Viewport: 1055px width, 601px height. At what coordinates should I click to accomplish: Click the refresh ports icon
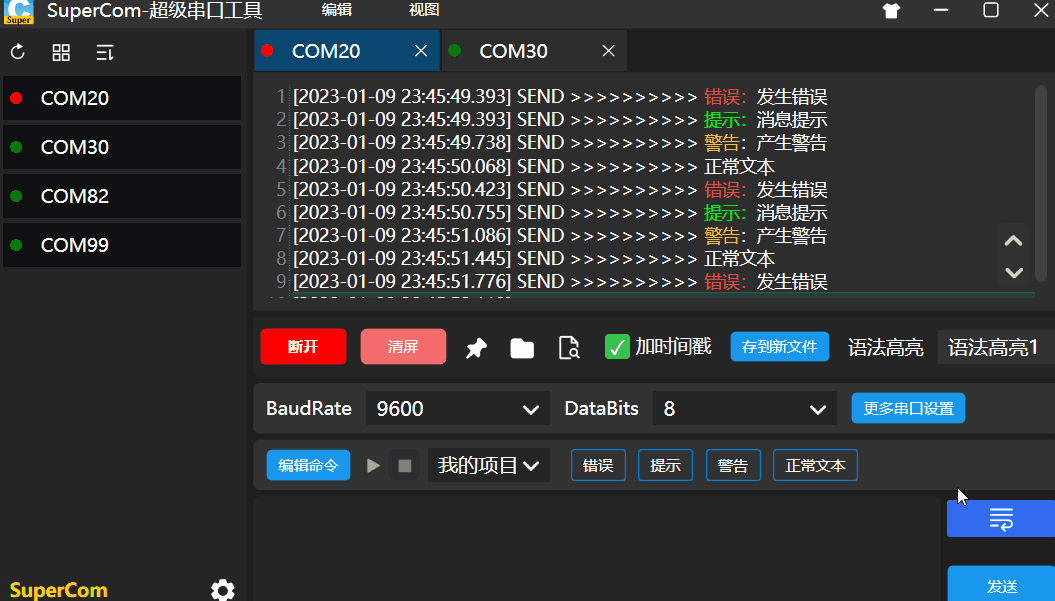click(x=17, y=52)
